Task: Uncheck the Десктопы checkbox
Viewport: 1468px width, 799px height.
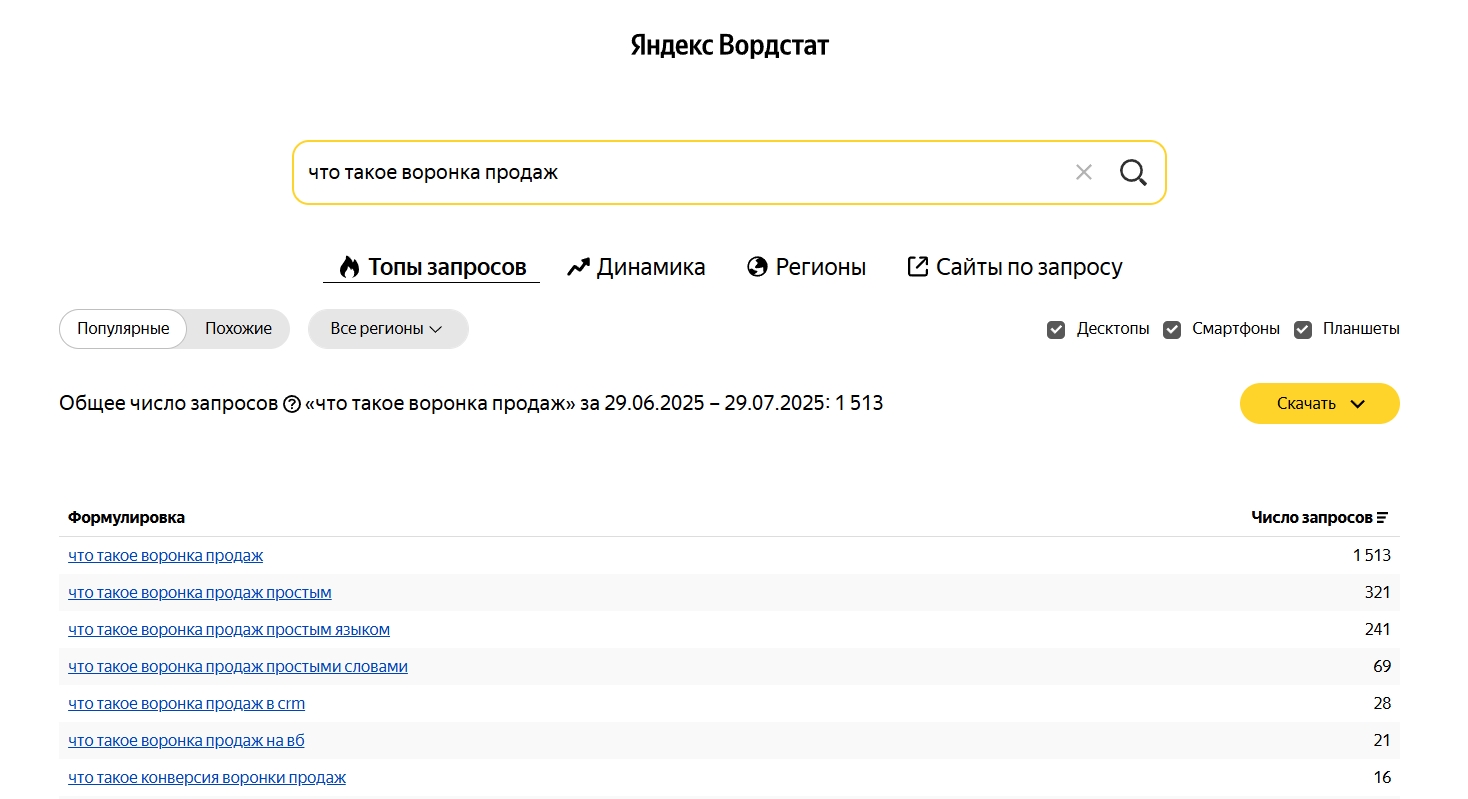Action: (1056, 328)
